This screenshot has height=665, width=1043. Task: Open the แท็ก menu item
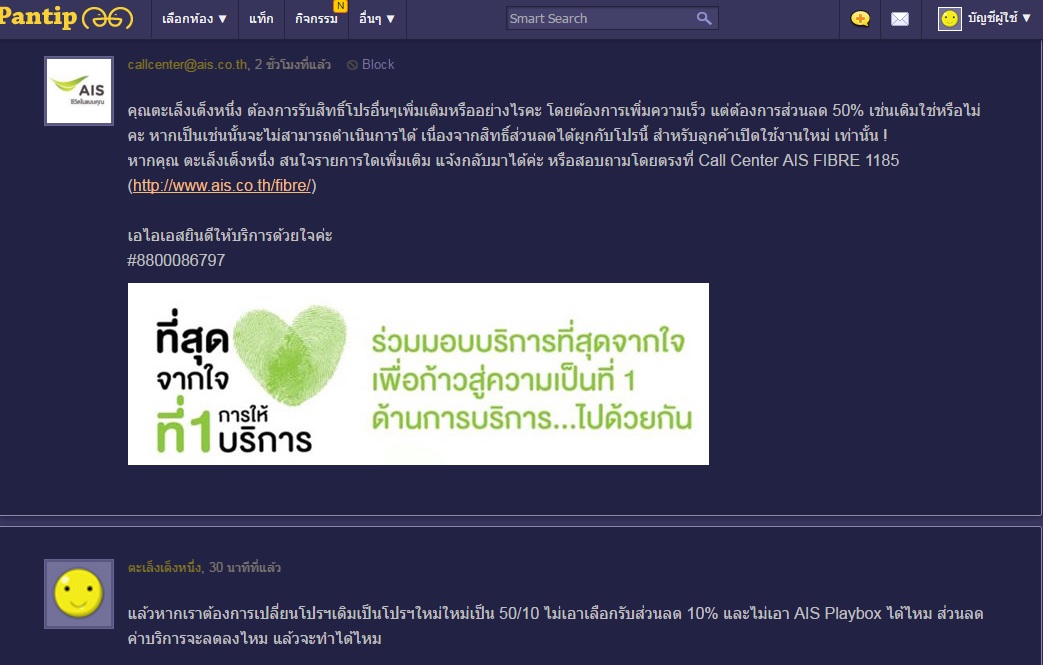click(x=261, y=19)
